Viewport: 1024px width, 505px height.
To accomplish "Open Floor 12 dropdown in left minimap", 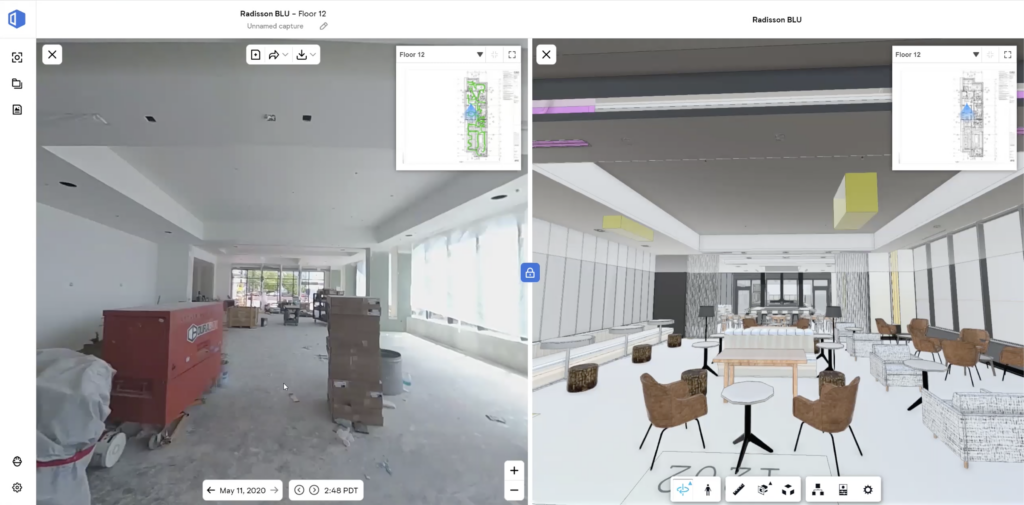I will coord(479,55).
